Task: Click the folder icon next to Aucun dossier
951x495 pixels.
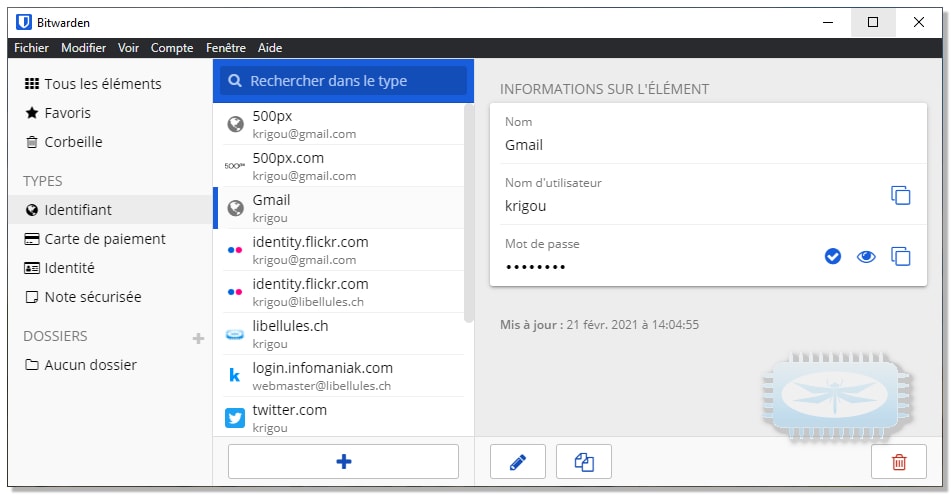Action: 32,365
